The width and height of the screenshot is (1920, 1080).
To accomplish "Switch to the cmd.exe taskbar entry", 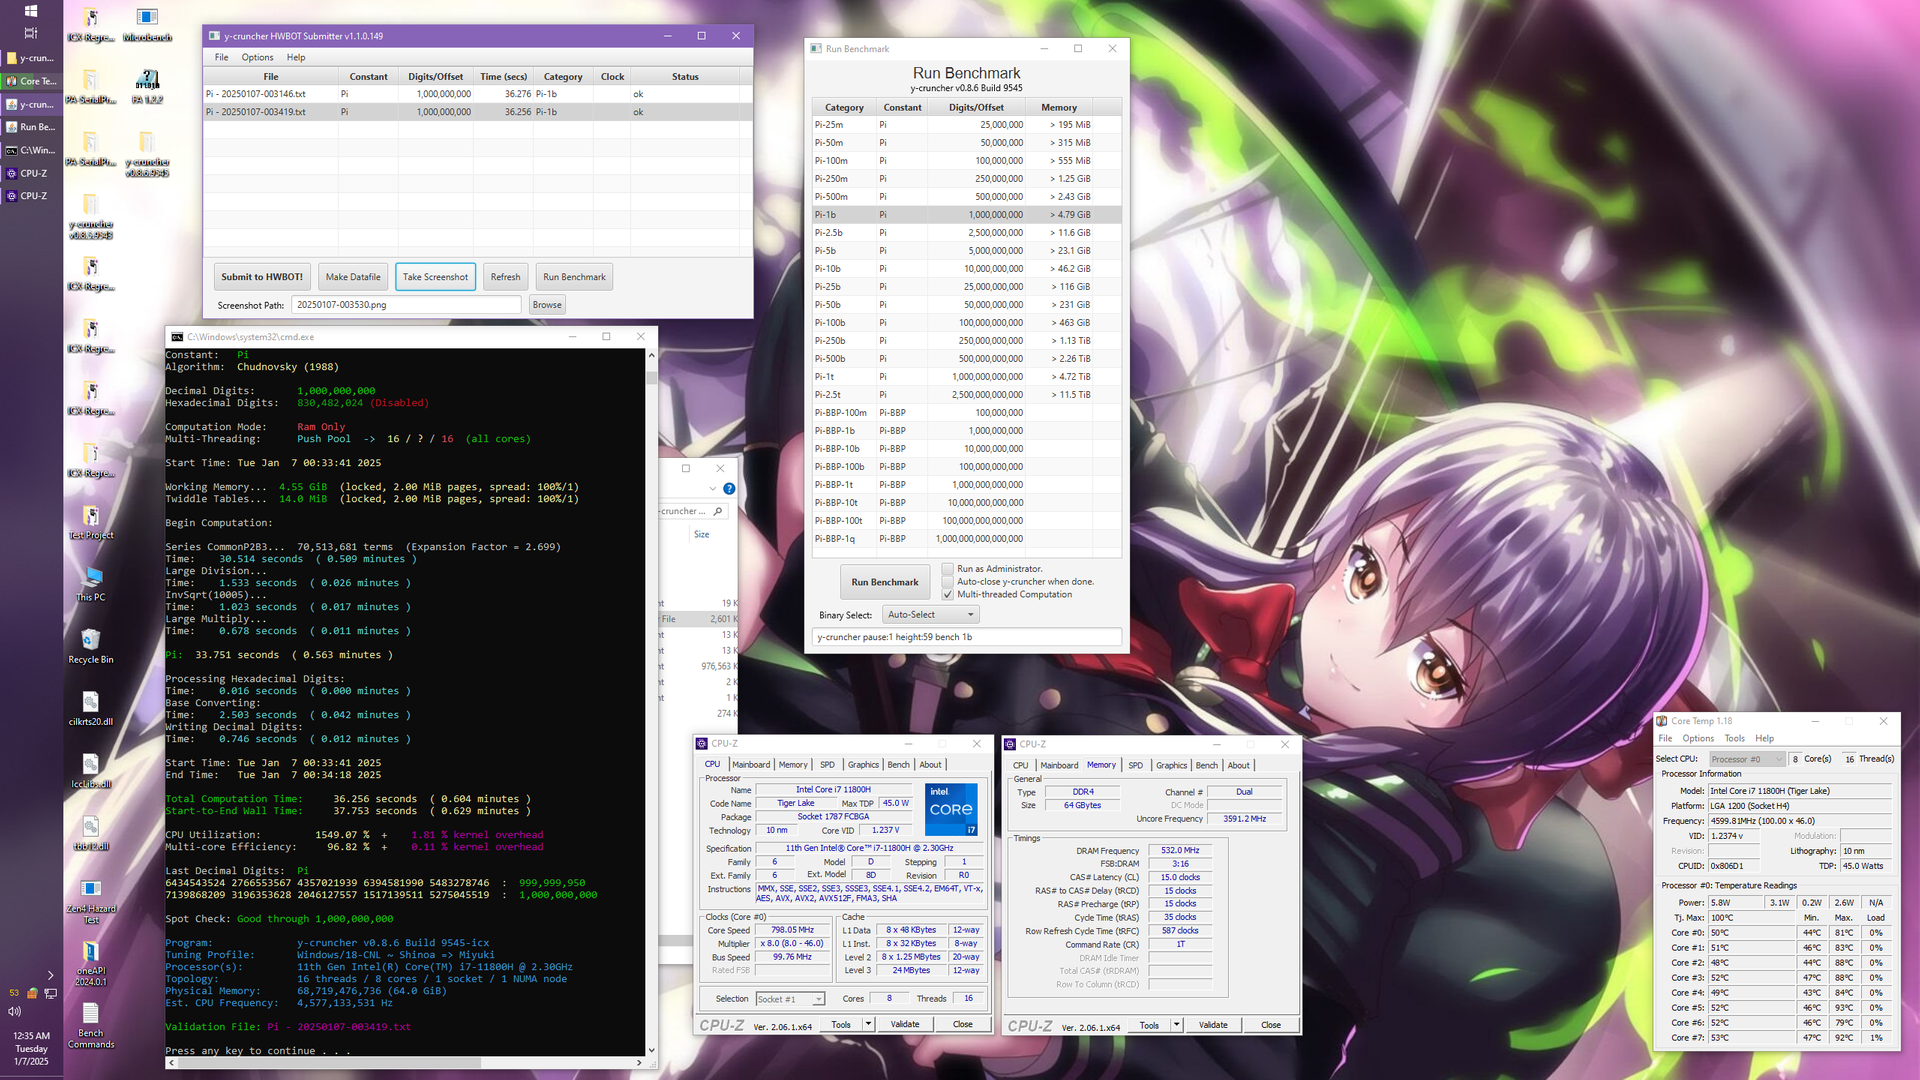I will click(31, 150).
